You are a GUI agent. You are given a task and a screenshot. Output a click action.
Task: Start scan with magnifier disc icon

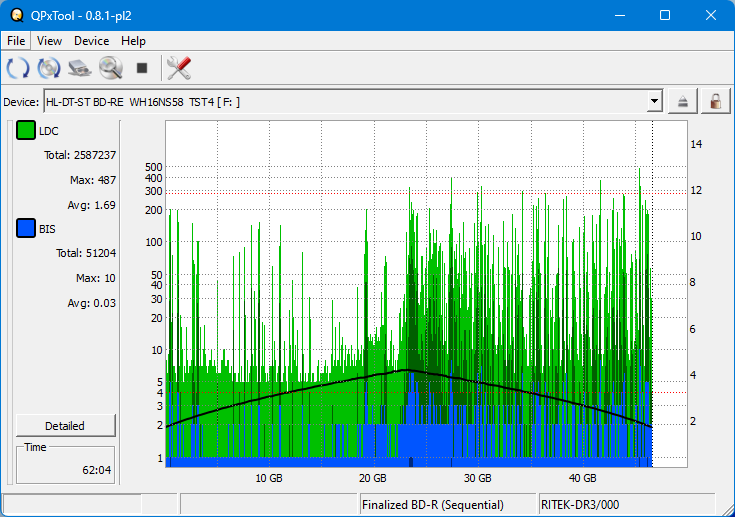[111, 68]
